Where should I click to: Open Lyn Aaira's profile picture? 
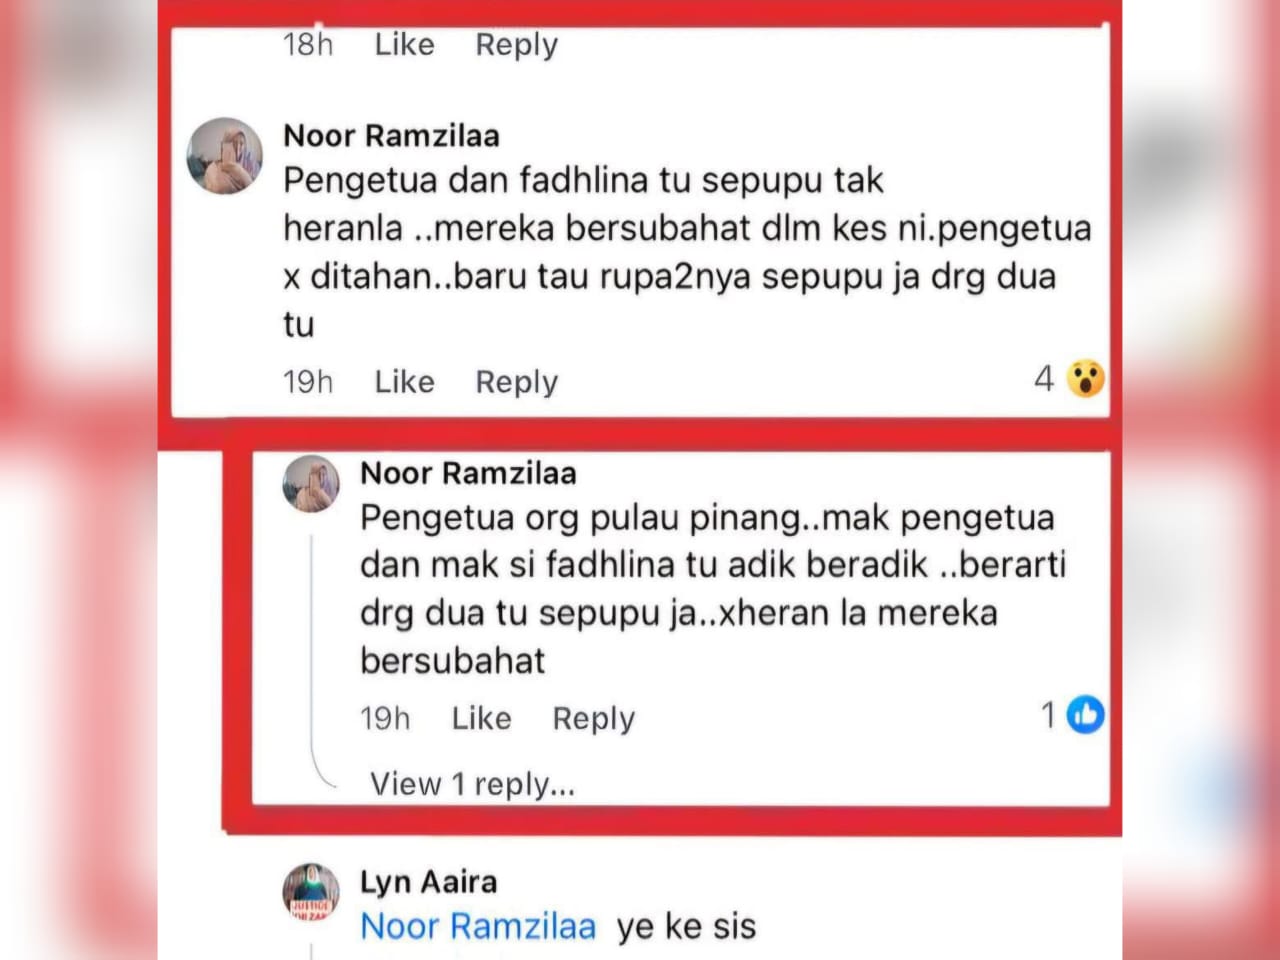tap(311, 891)
